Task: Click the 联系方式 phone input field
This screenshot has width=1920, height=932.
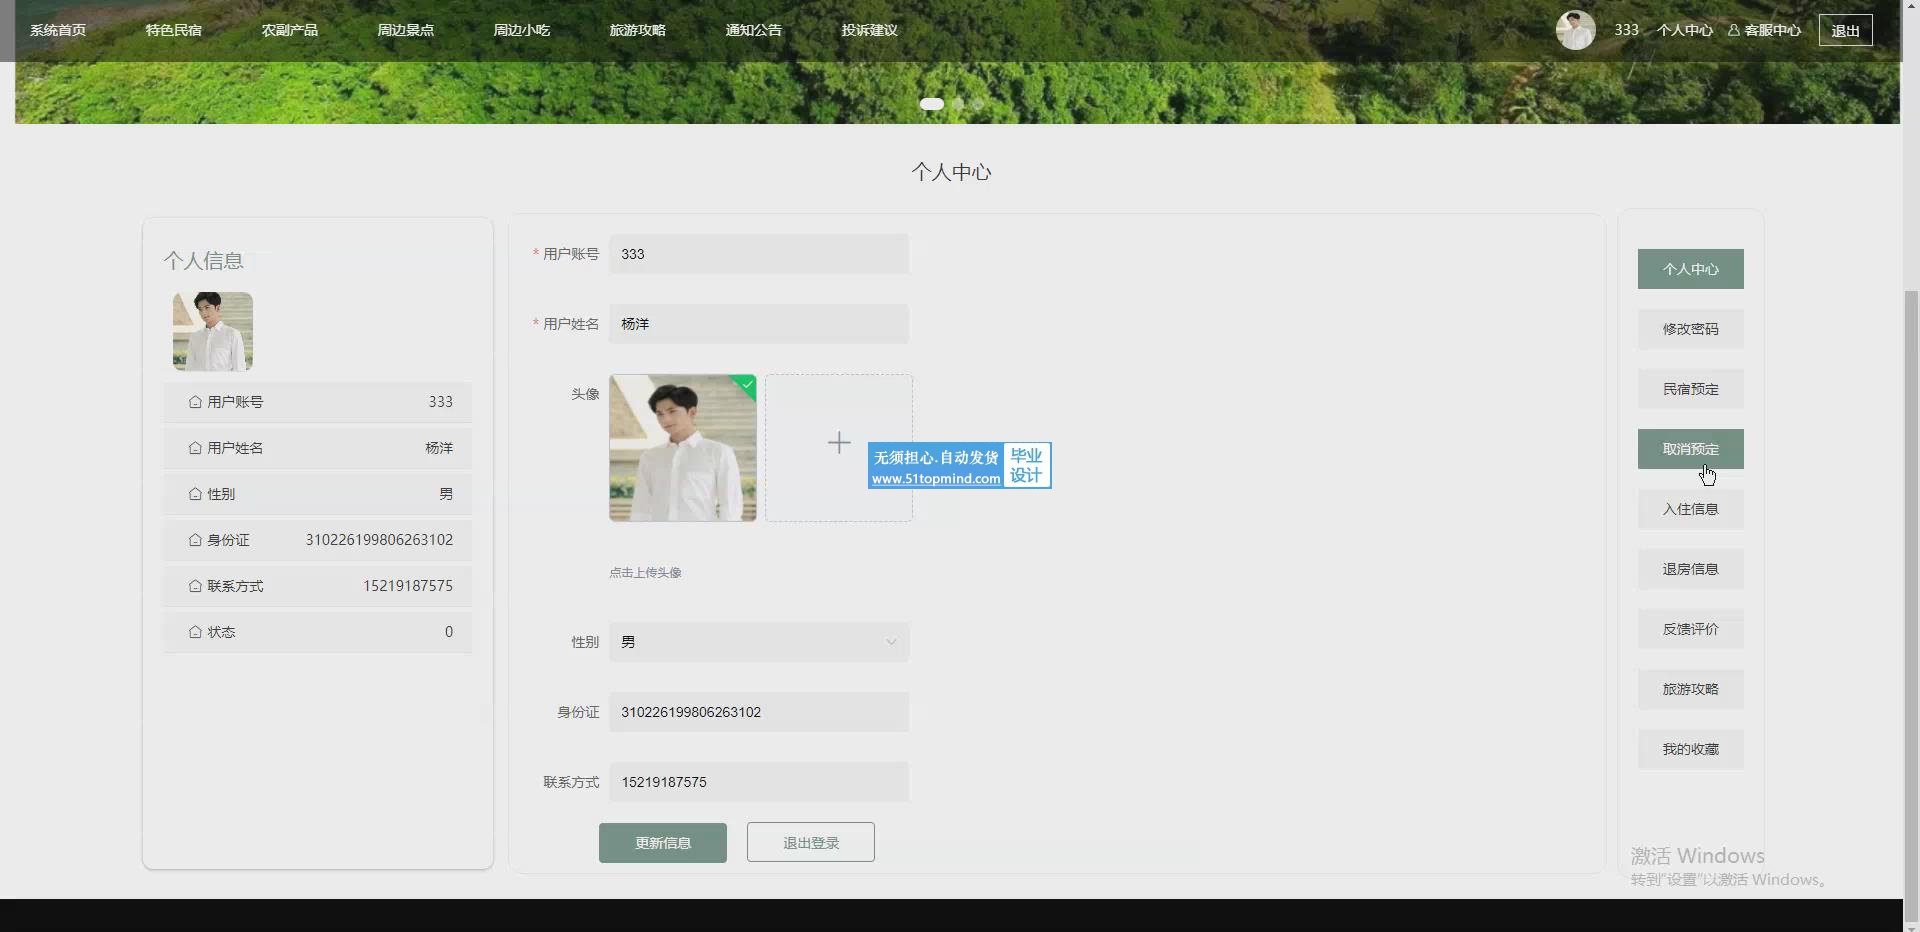Action: click(759, 782)
